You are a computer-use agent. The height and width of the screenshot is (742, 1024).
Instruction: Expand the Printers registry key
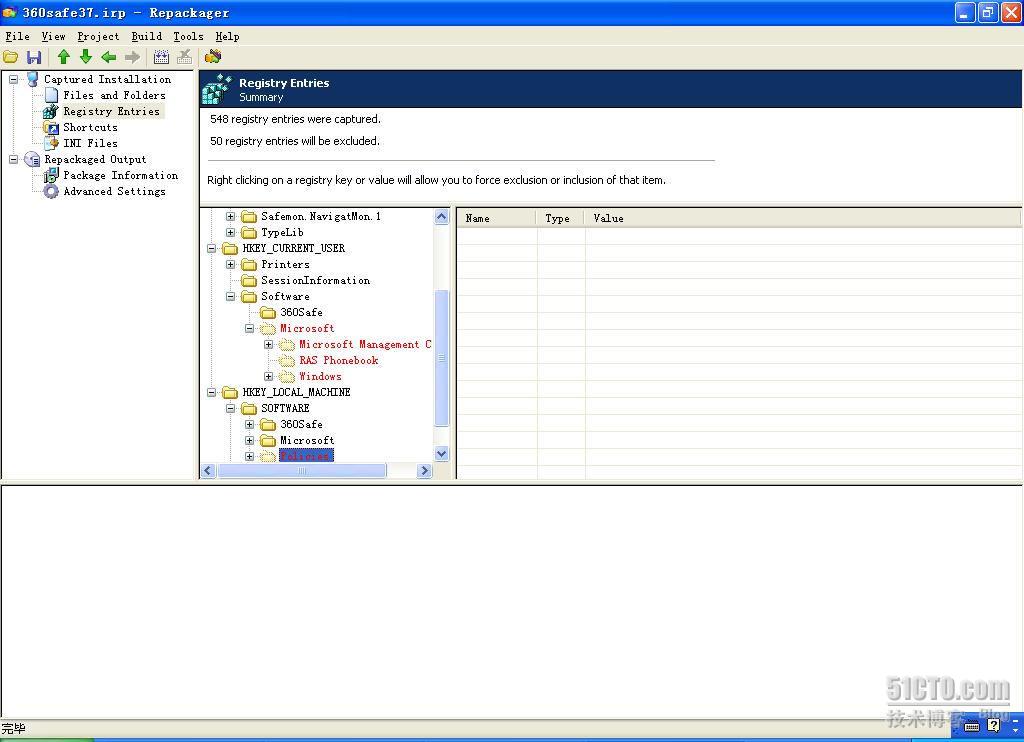pyautogui.click(x=230, y=265)
